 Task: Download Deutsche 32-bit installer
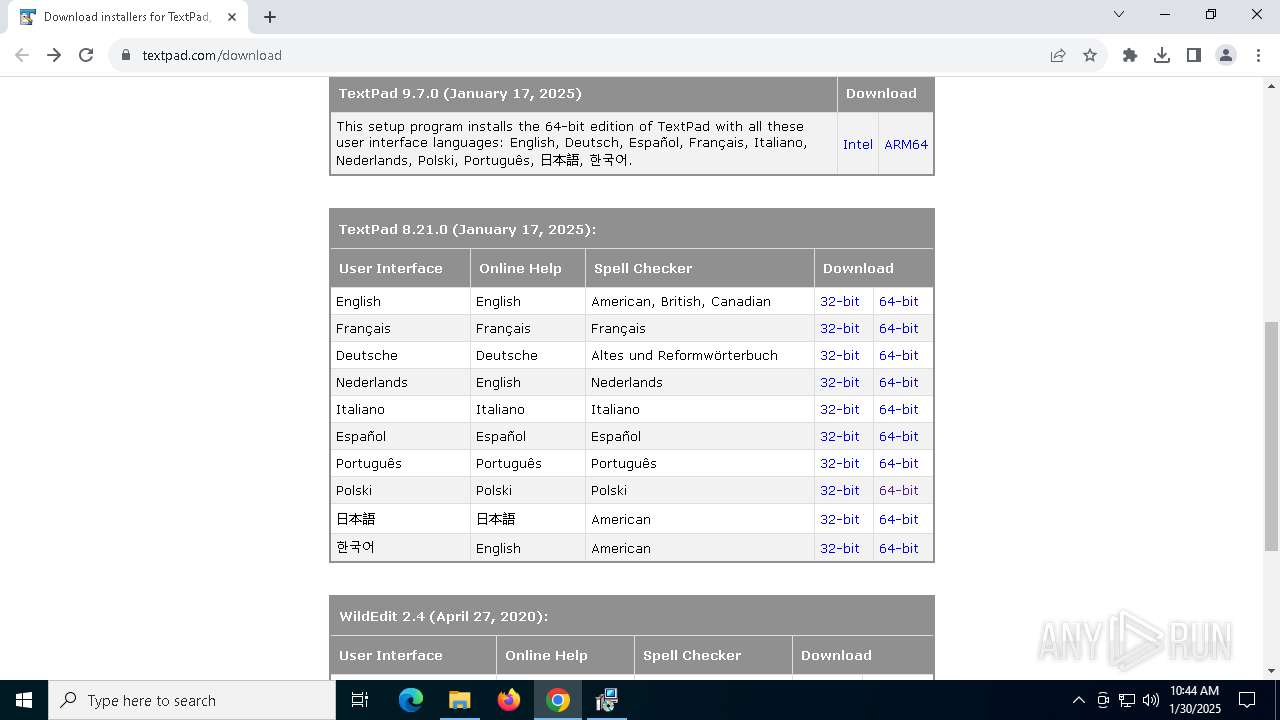(x=840, y=355)
